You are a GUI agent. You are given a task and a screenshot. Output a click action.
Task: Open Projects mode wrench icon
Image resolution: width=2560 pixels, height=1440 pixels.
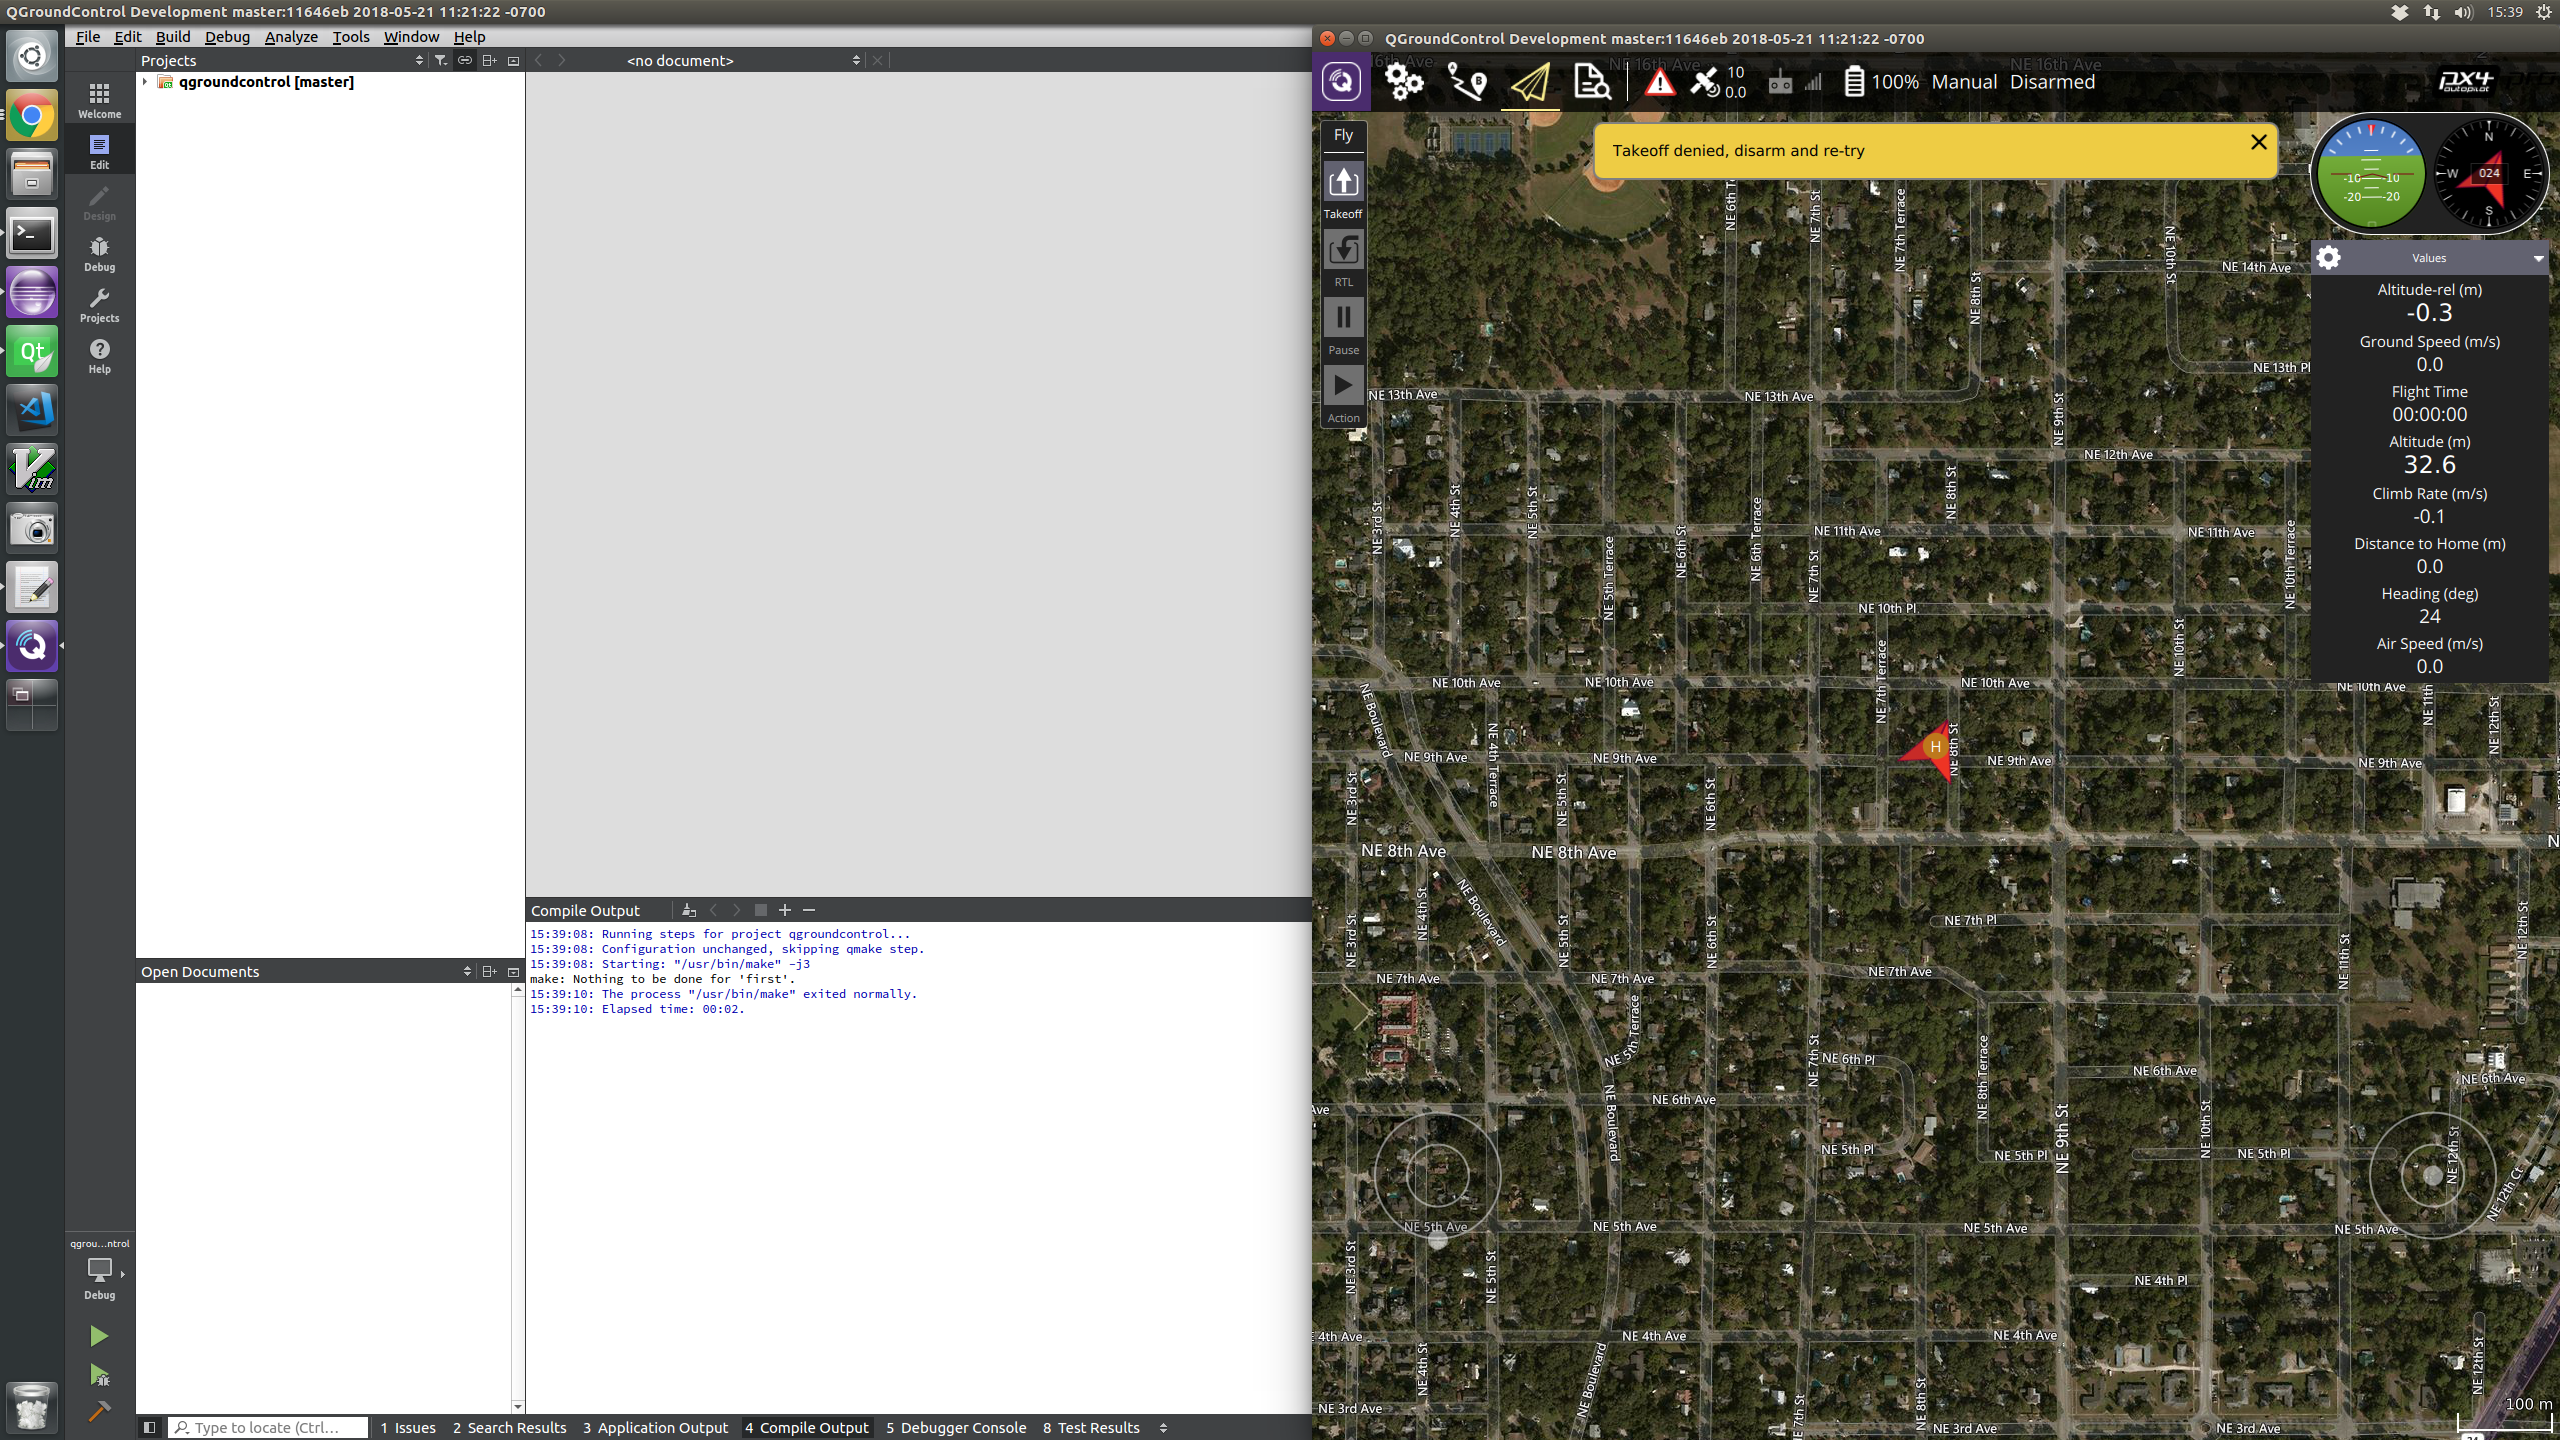(x=99, y=304)
